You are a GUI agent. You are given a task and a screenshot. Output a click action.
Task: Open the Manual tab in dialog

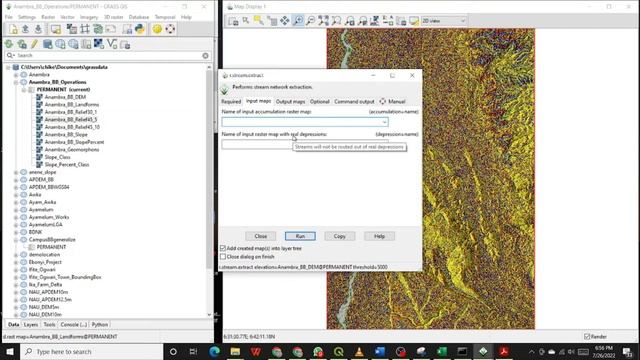point(392,102)
